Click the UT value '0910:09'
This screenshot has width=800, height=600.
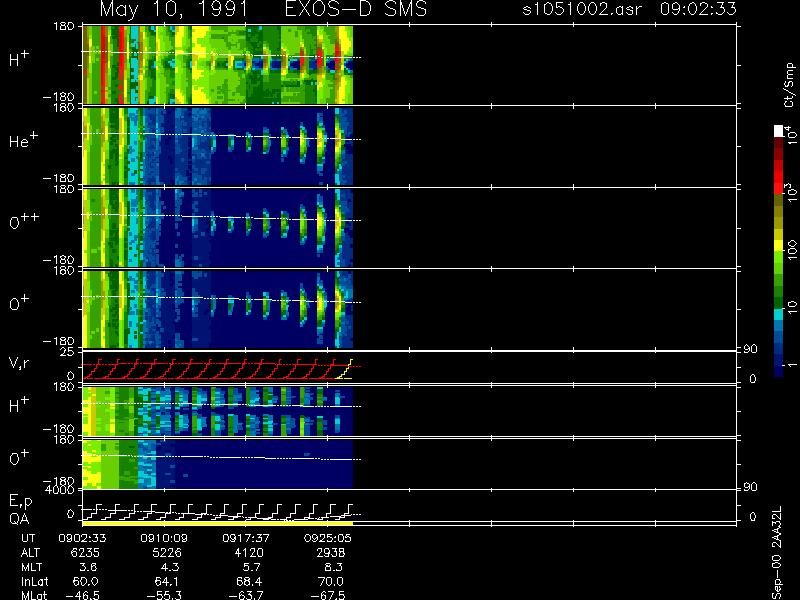pyautogui.click(x=164, y=538)
